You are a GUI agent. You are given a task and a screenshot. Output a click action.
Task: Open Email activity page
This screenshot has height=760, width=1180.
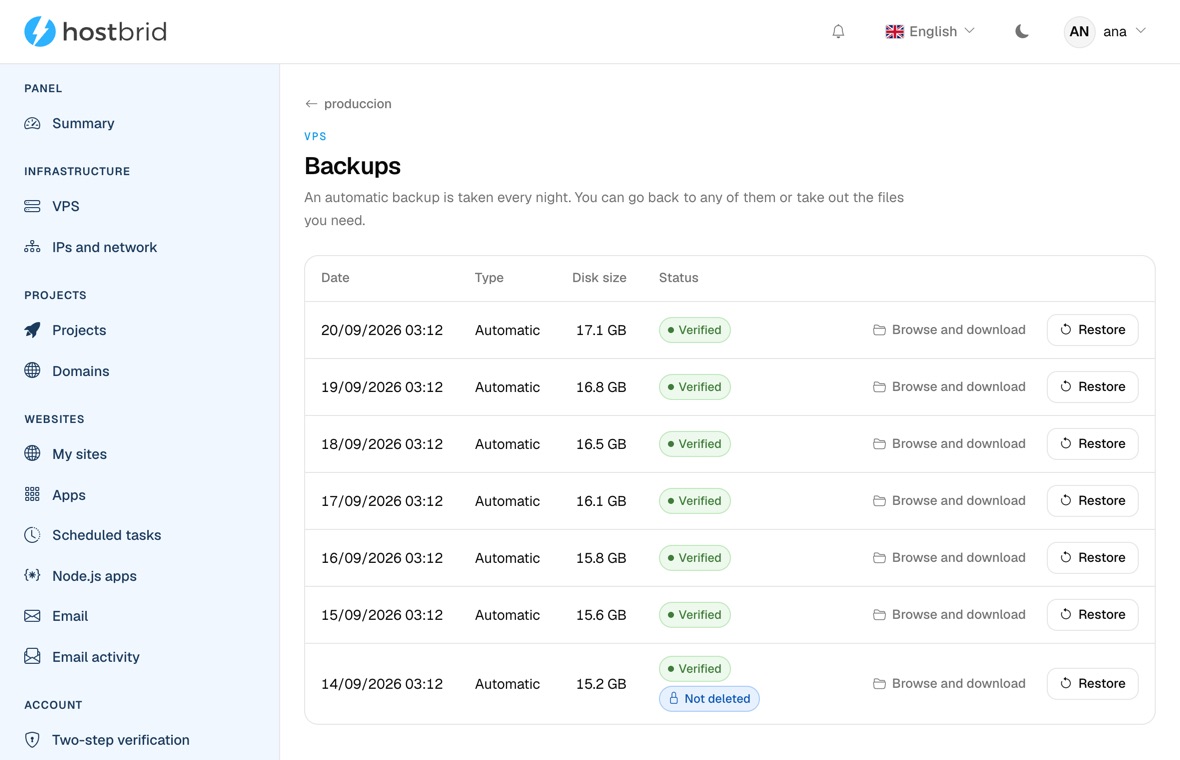tap(96, 657)
